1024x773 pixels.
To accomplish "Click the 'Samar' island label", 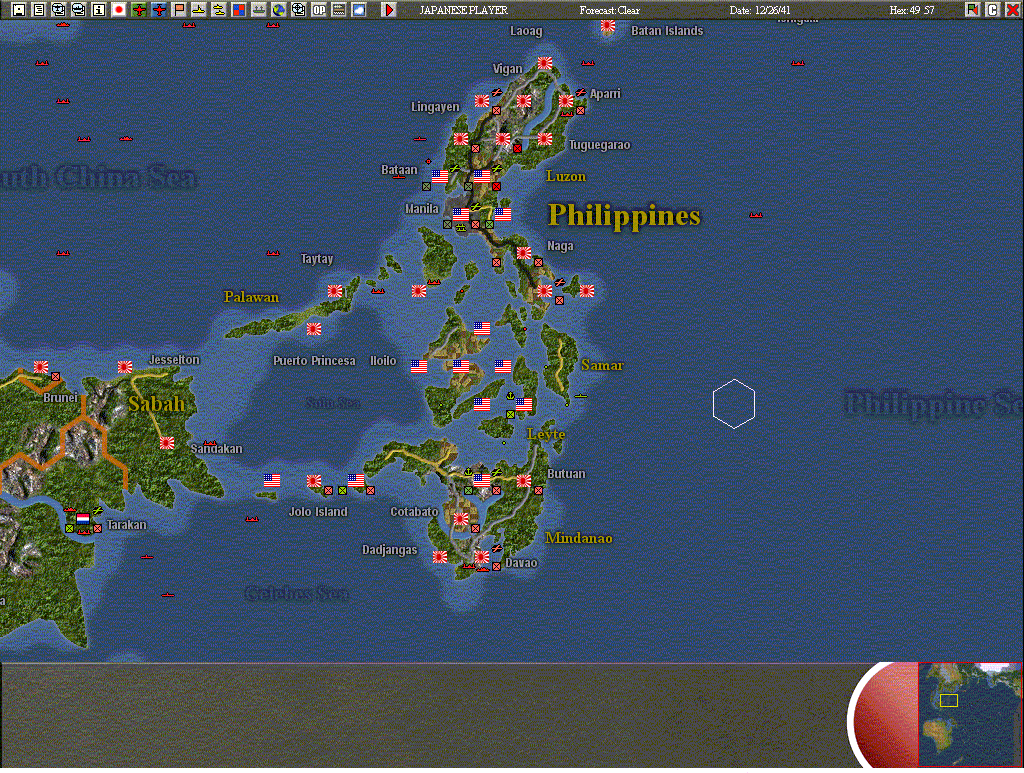I will click(x=602, y=366).
